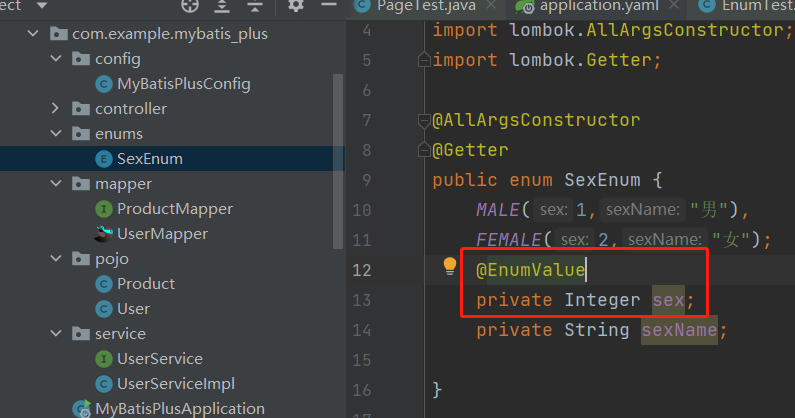Click the Expand All toolbar icon
The width and height of the screenshot is (795, 418).
(222, 6)
